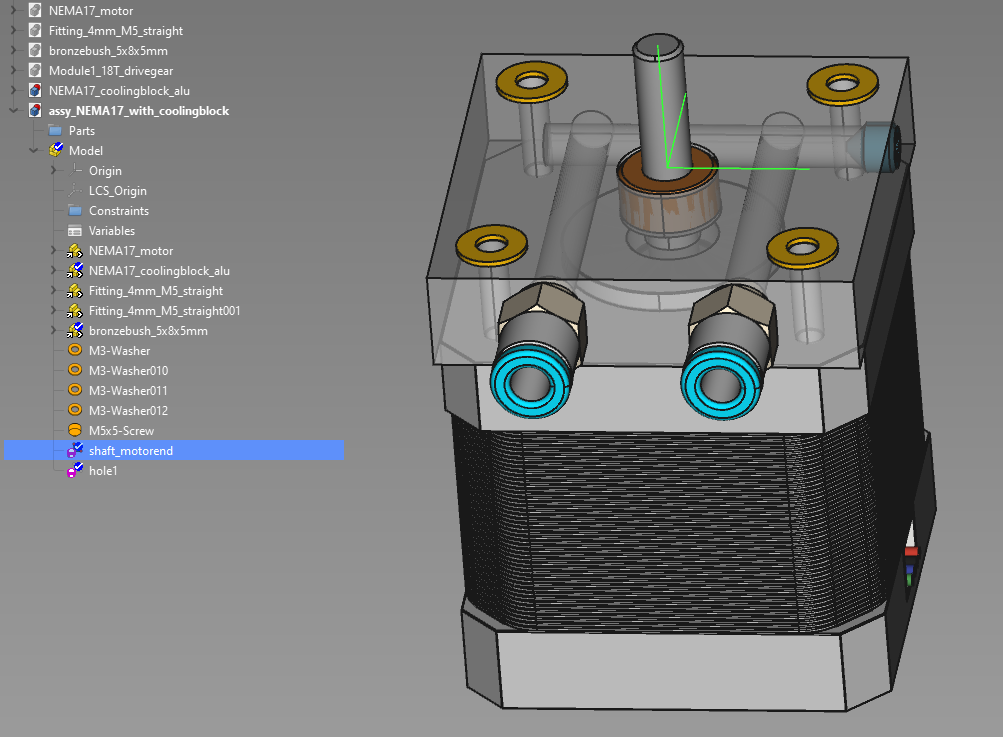The image size is (1003, 737).
Task: Click the M5x5-Screw fastener icon
Action: point(75,431)
